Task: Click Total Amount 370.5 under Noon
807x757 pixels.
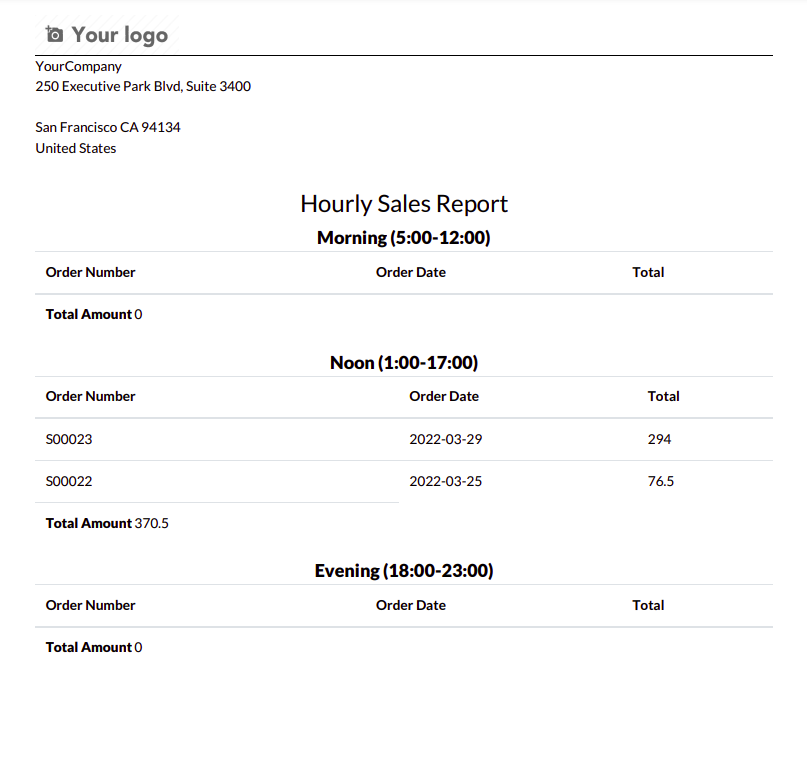Action: [x=107, y=523]
